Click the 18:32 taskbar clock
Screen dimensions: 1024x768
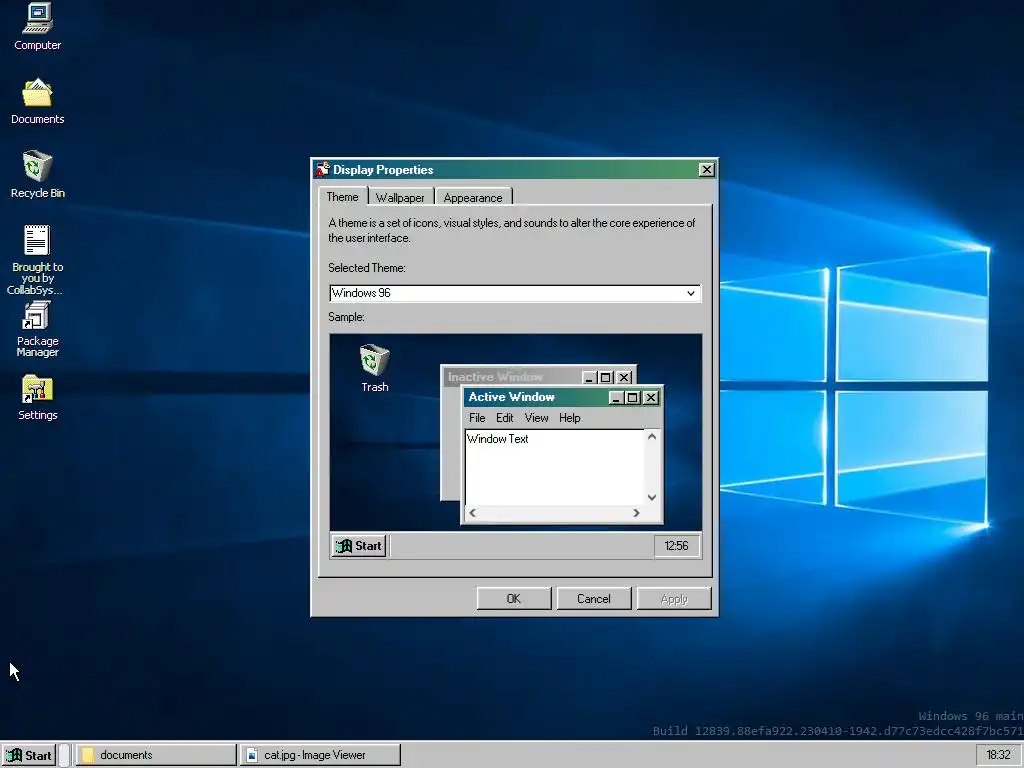coord(998,755)
